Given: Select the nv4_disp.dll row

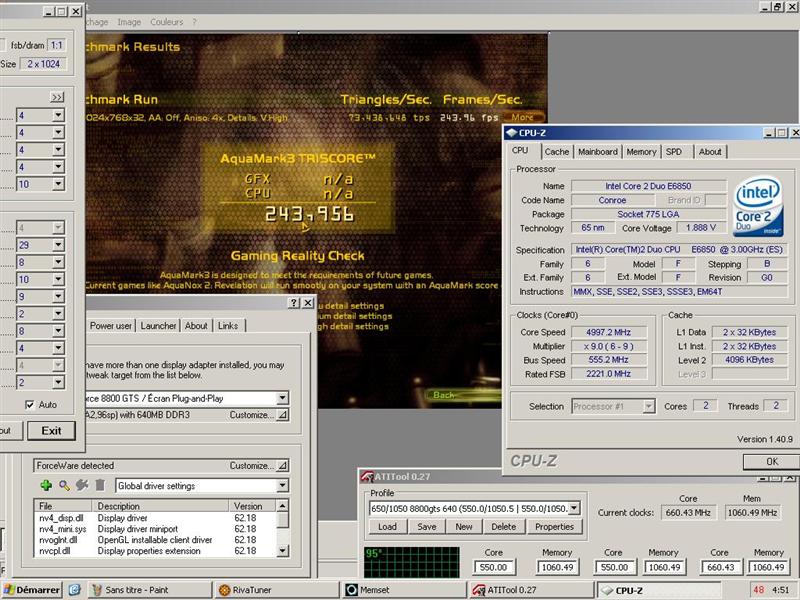Looking at the screenshot, I should tap(155, 518).
